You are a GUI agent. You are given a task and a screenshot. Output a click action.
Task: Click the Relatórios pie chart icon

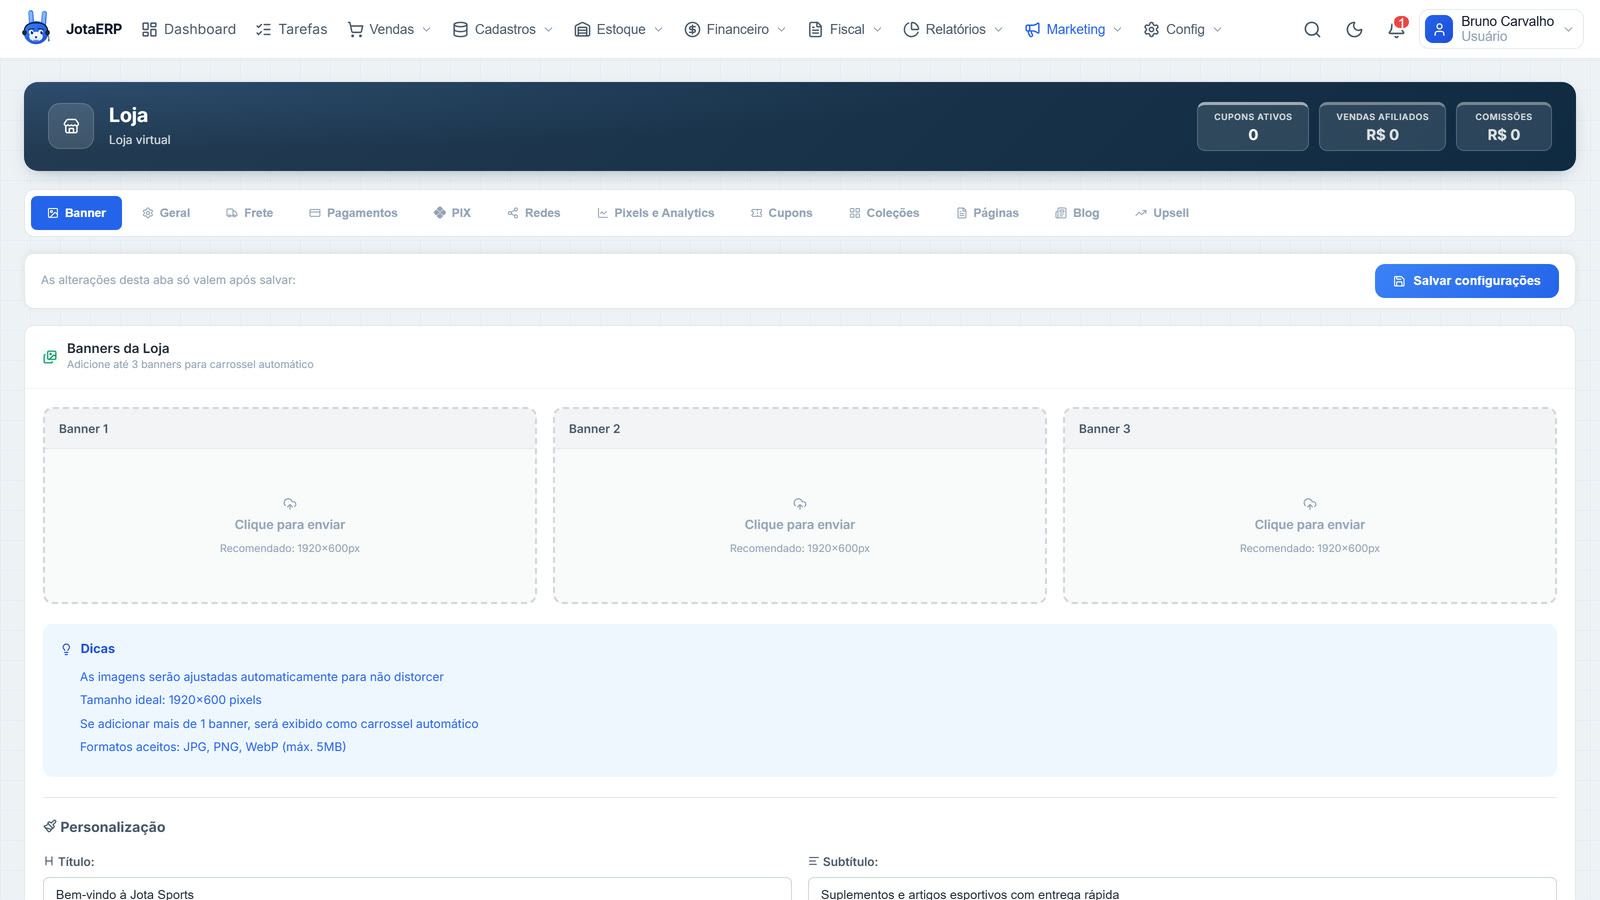(x=911, y=30)
